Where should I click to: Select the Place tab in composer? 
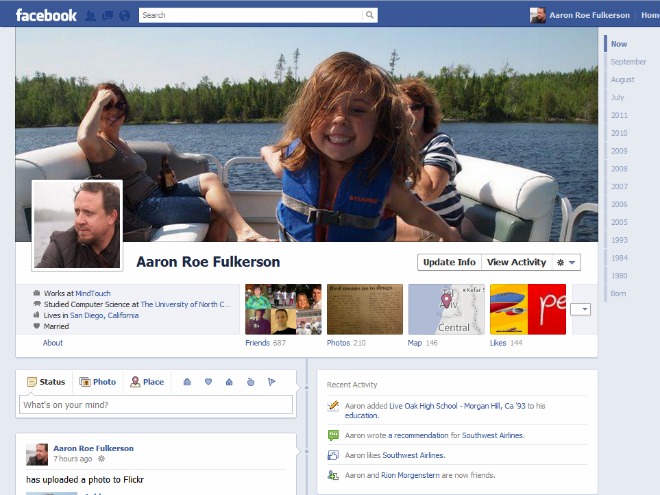(x=147, y=382)
